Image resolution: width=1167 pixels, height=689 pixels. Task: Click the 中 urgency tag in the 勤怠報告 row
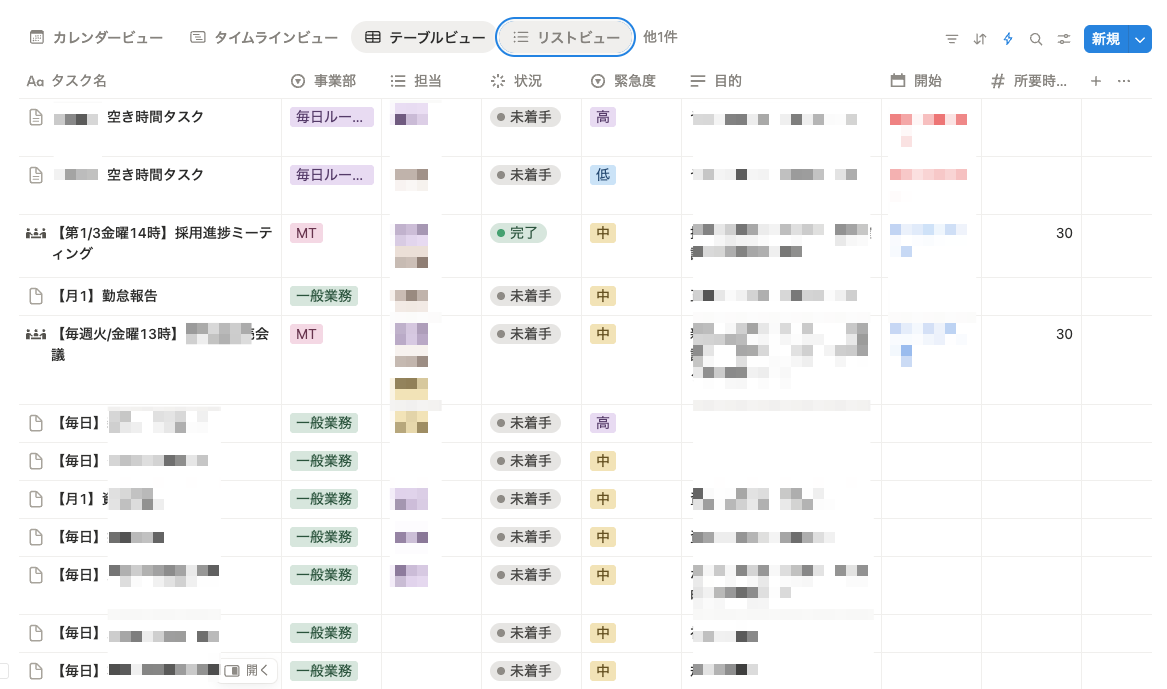coord(603,296)
